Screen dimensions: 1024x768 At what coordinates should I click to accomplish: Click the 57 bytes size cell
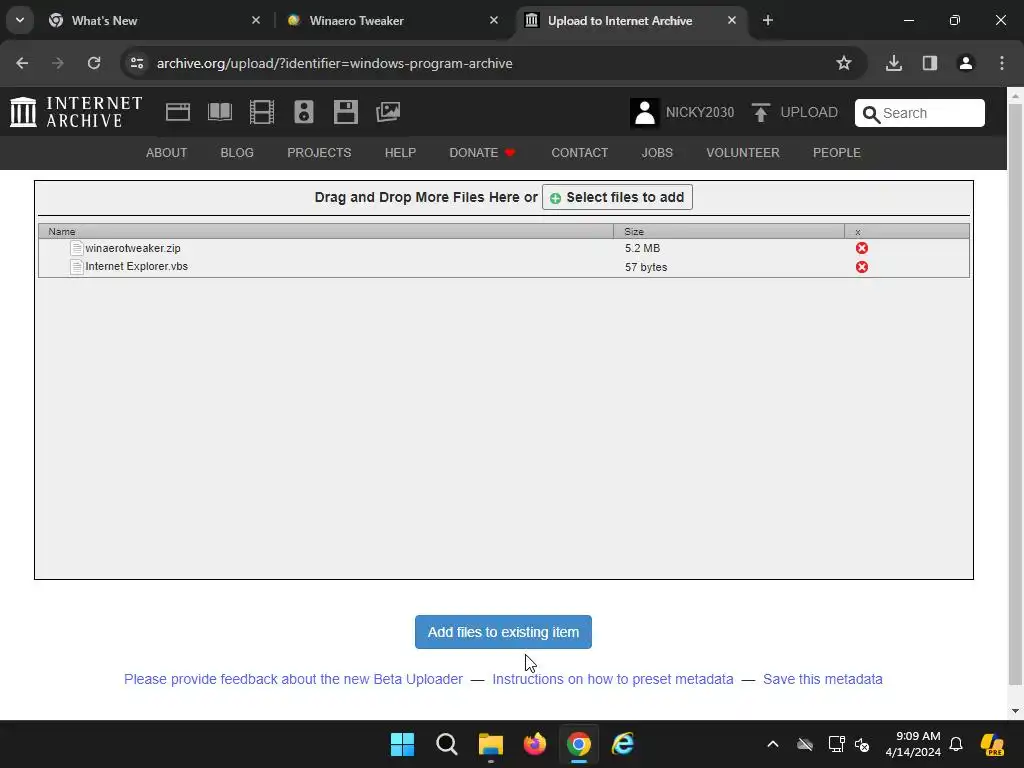(646, 267)
